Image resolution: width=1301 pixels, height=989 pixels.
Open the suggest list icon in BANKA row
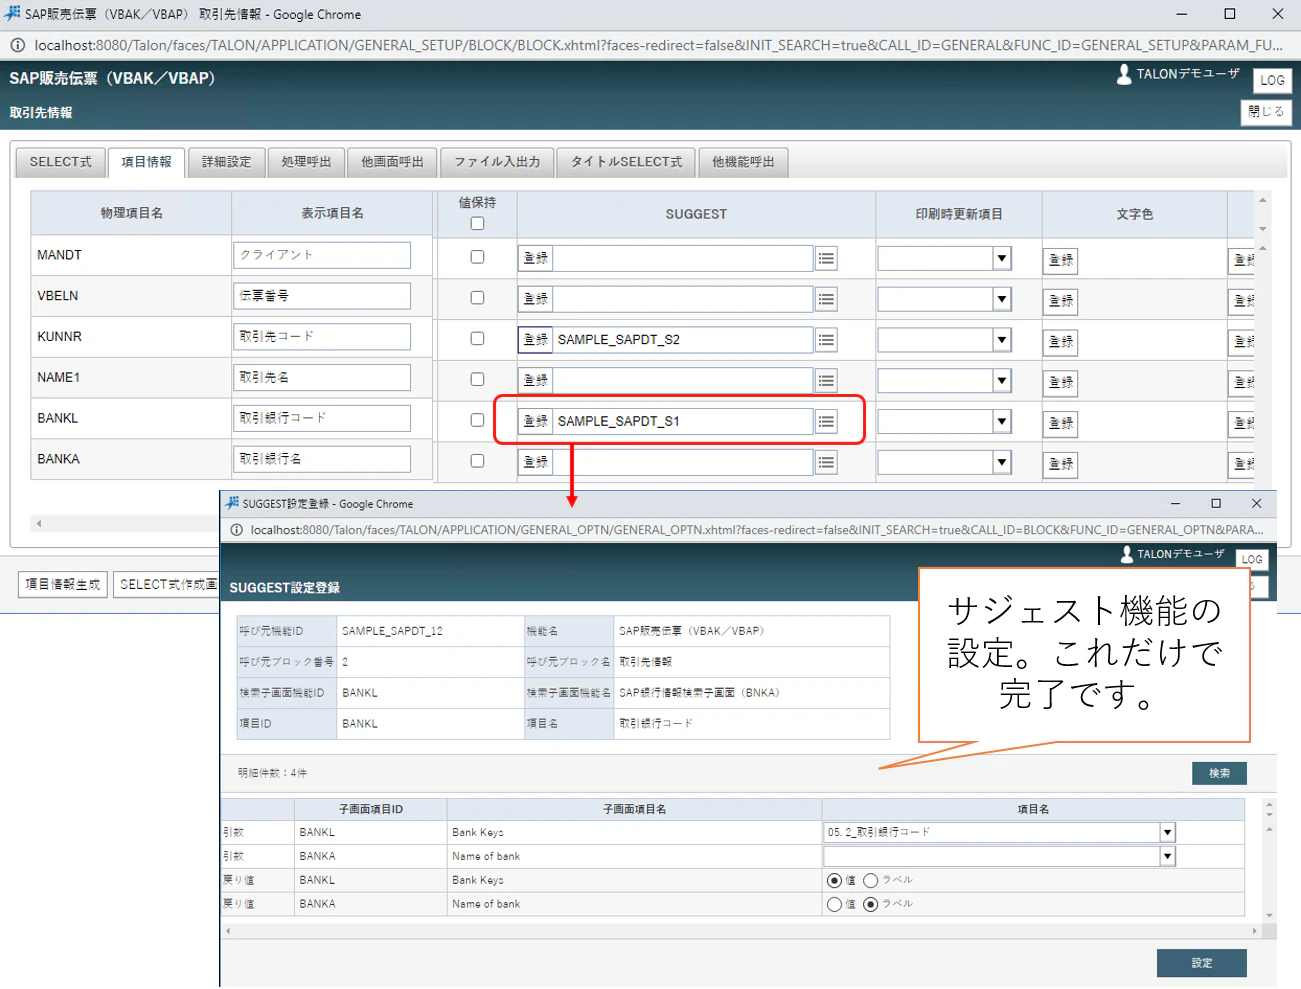tap(826, 462)
